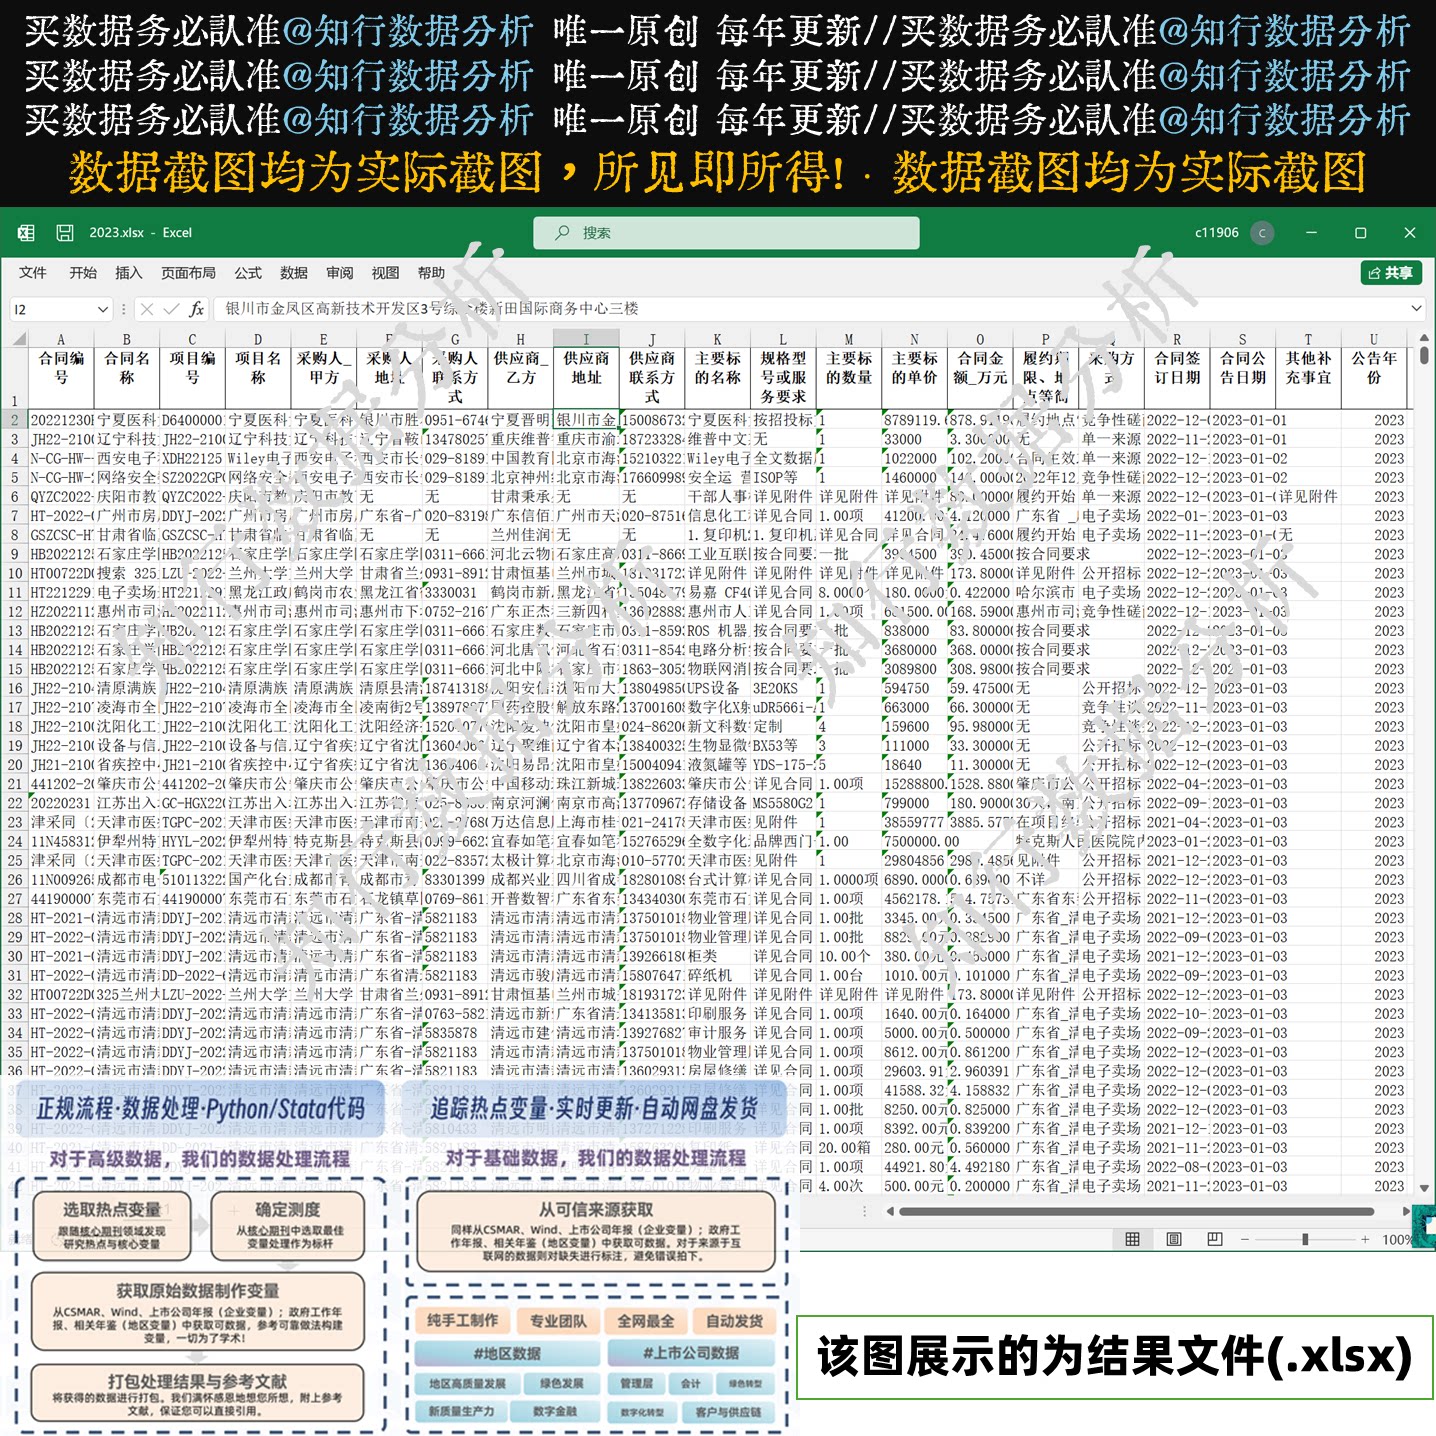Confirm the entry with the checkmark icon
Image resolution: width=1436 pixels, height=1436 pixels.
pyautogui.click(x=171, y=309)
